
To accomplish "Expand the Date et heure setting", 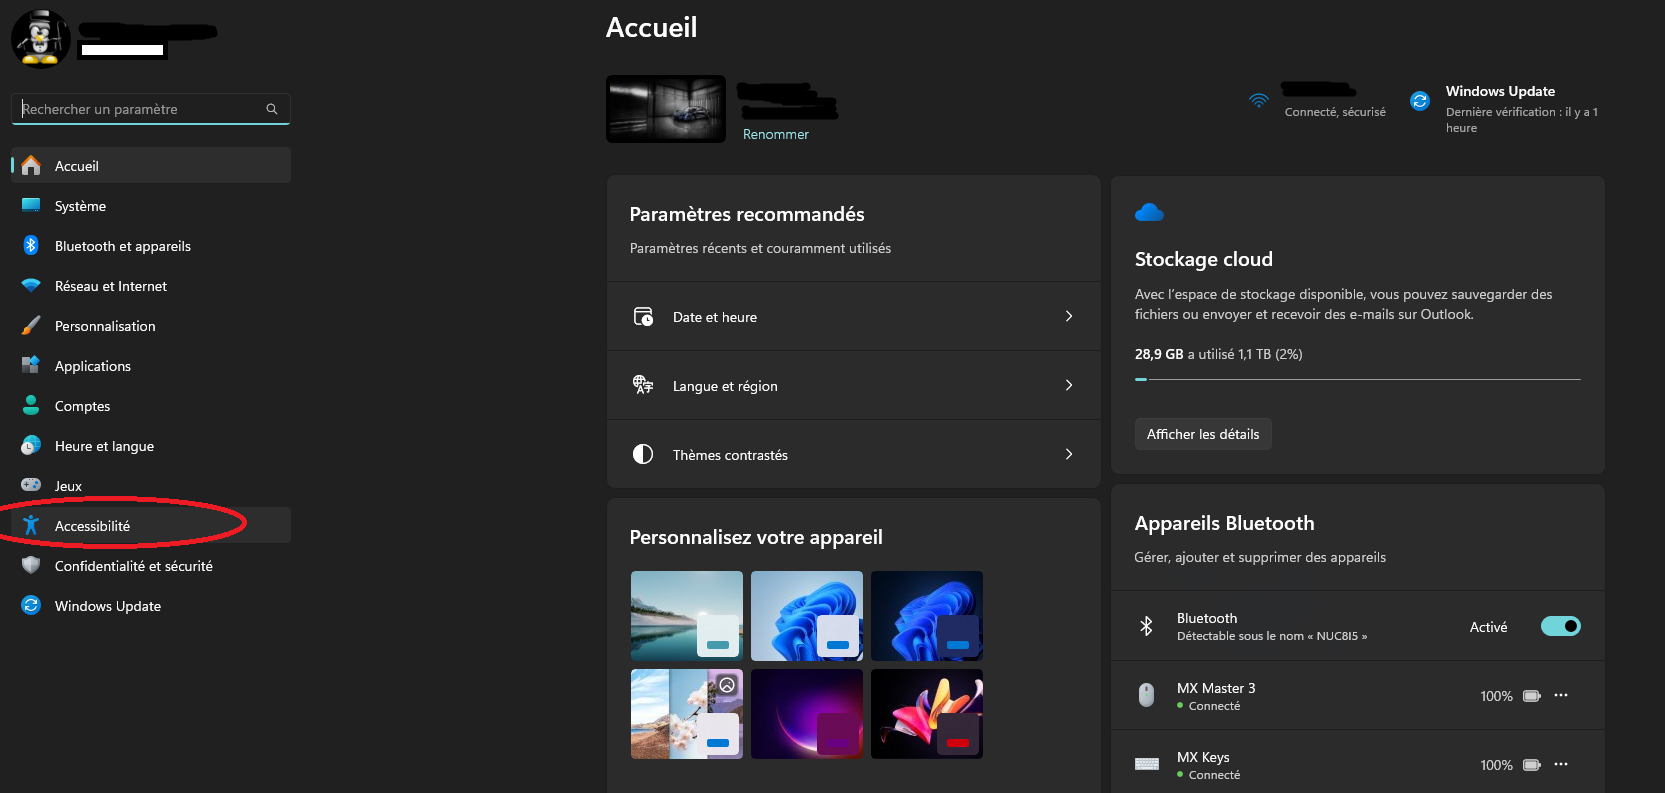I will click(x=1068, y=317).
